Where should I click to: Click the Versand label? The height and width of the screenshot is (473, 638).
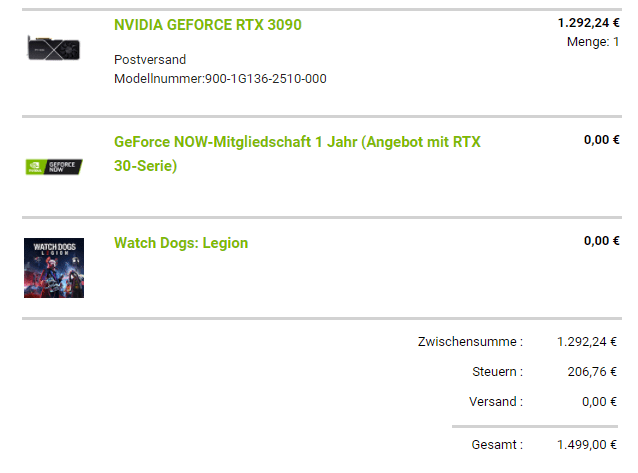pos(496,402)
